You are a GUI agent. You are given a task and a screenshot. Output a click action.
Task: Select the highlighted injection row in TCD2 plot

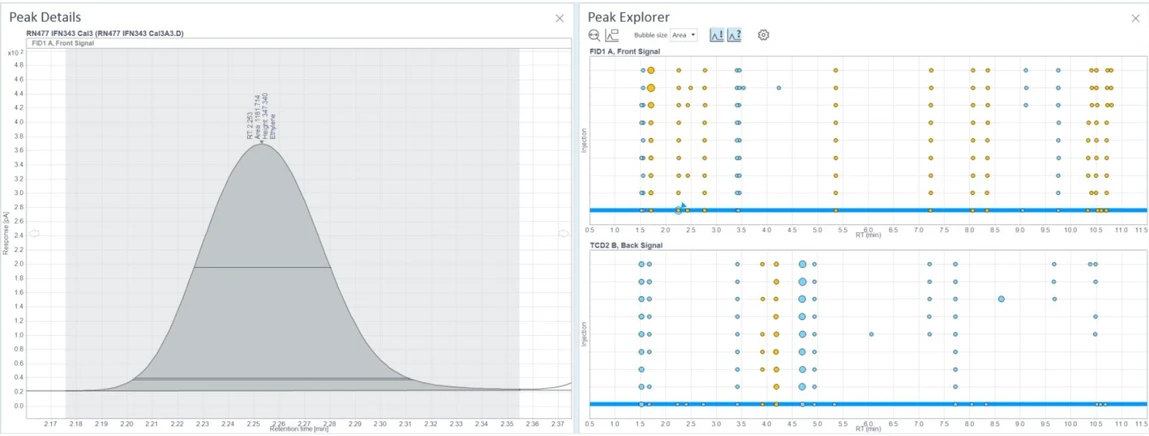tap(866, 404)
